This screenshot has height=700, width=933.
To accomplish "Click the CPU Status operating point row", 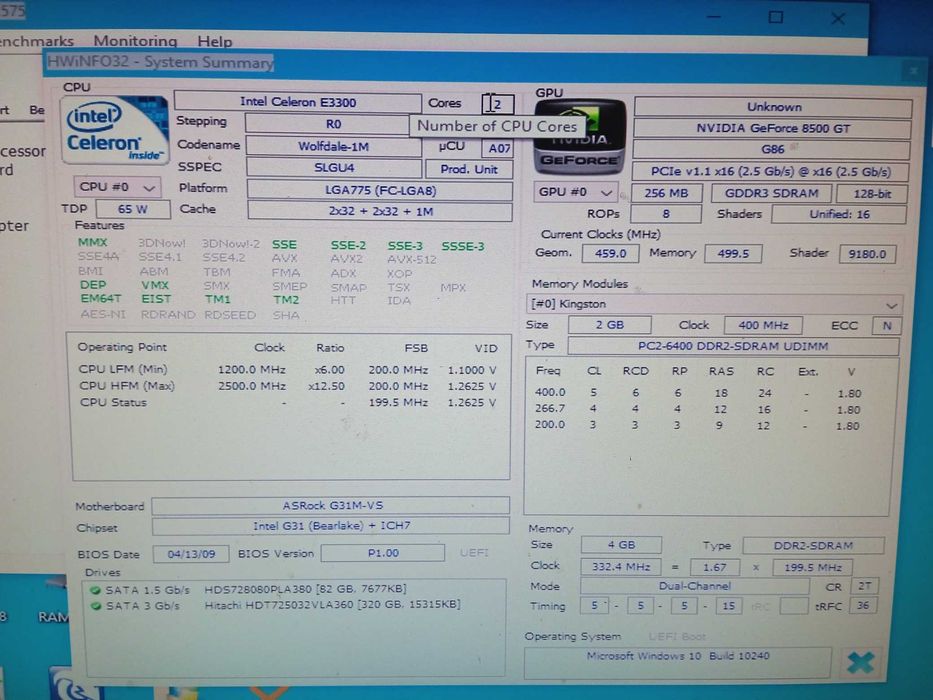I will pyautogui.click(x=287, y=402).
